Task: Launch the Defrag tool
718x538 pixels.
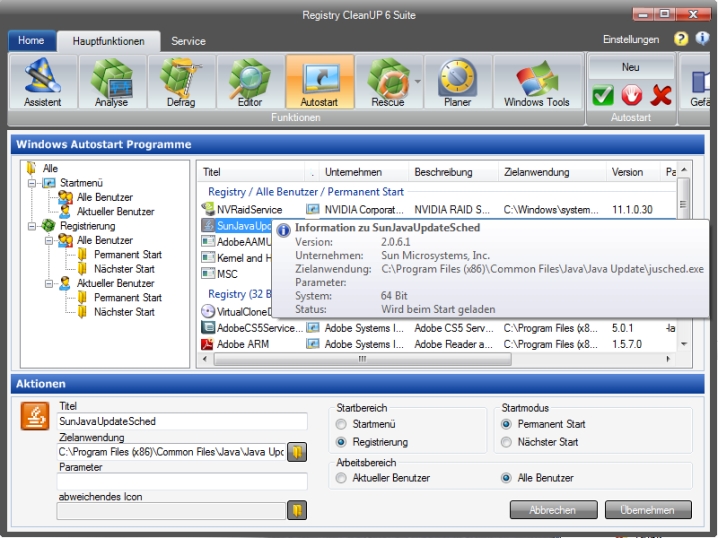Action: pos(180,82)
